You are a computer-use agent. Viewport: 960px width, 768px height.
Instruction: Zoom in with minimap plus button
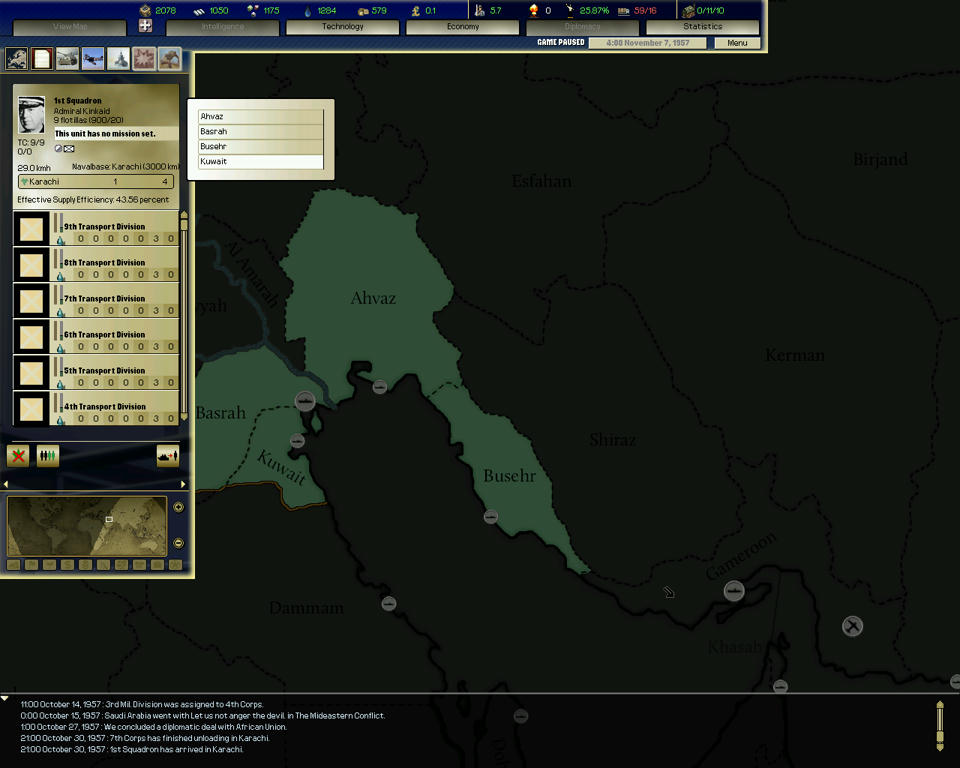[x=178, y=507]
